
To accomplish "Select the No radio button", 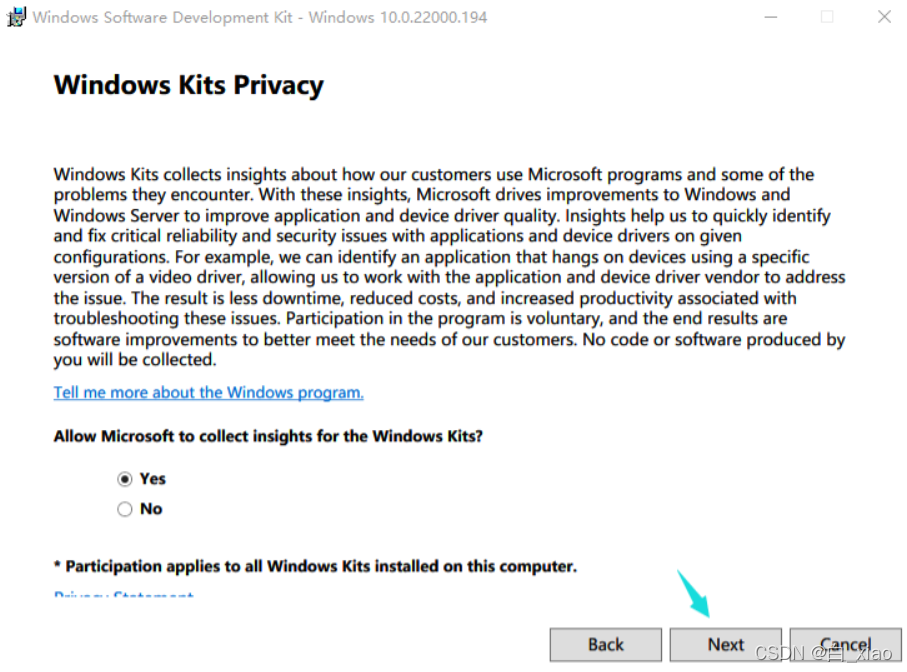I will (x=125, y=509).
